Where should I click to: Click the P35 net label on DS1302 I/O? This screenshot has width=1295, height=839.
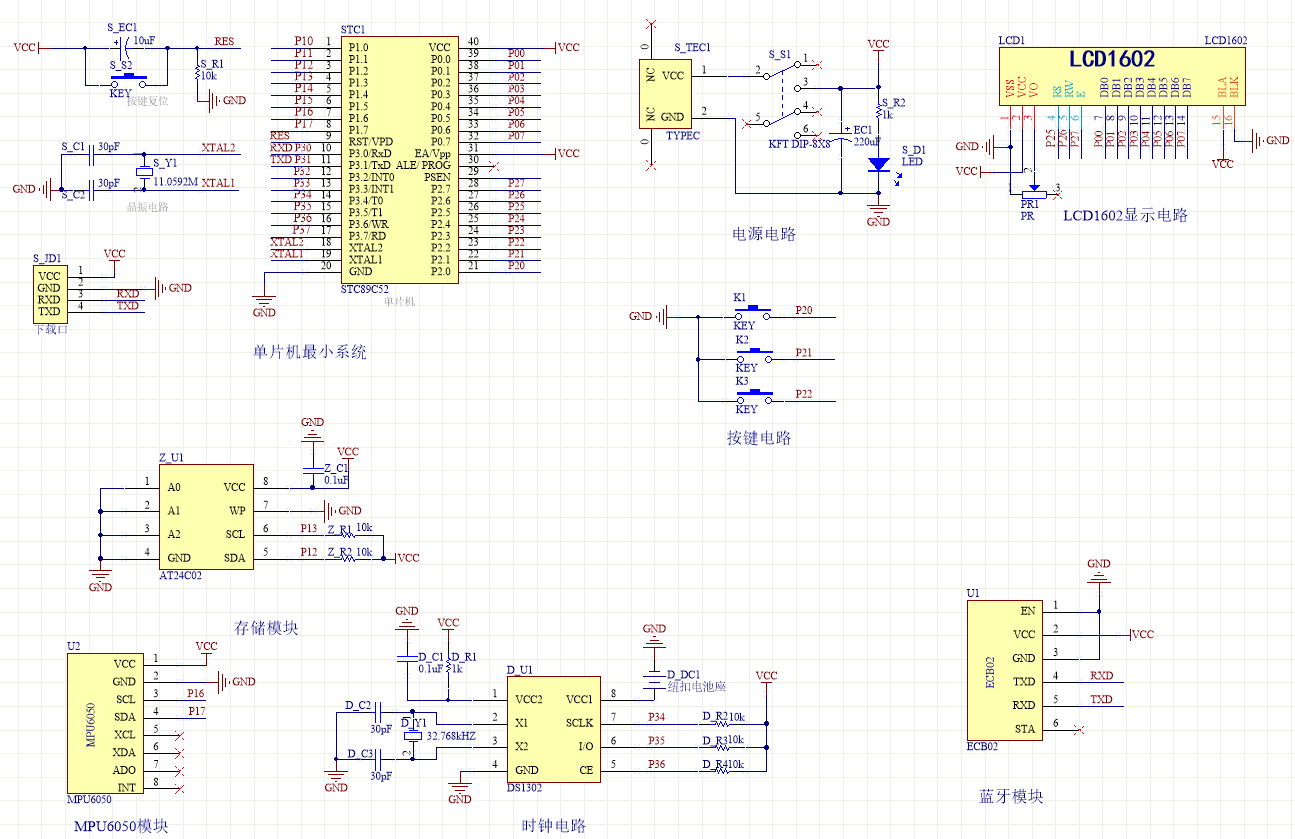coord(656,741)
